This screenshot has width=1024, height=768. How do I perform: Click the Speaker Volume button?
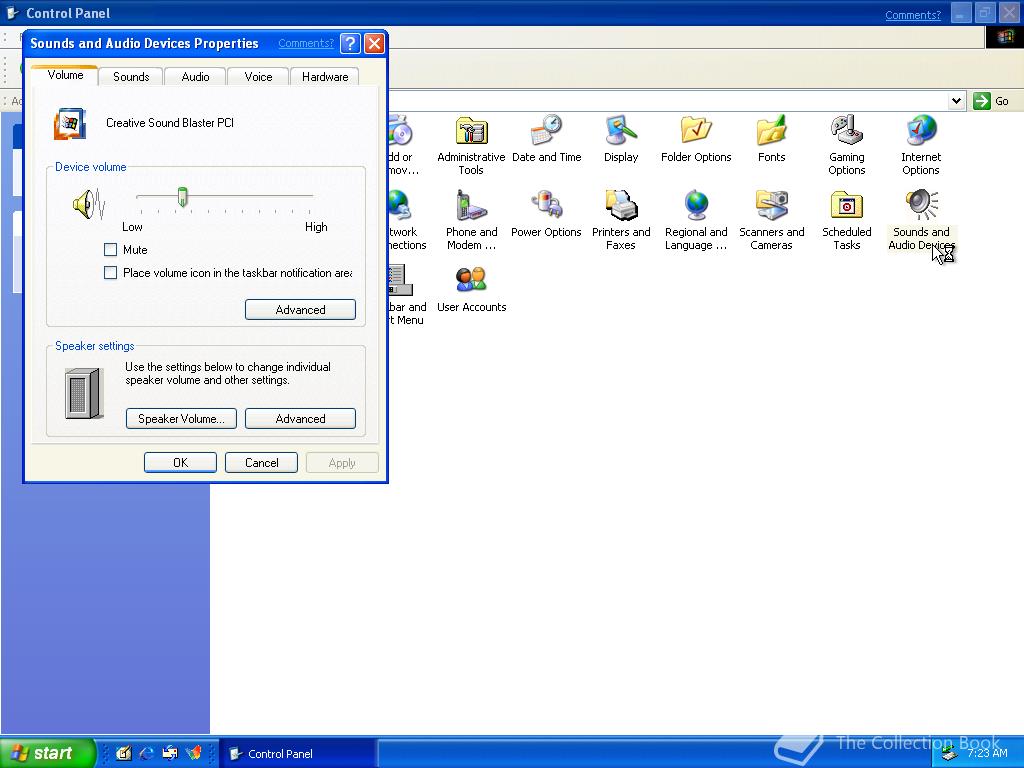[182, 419]
